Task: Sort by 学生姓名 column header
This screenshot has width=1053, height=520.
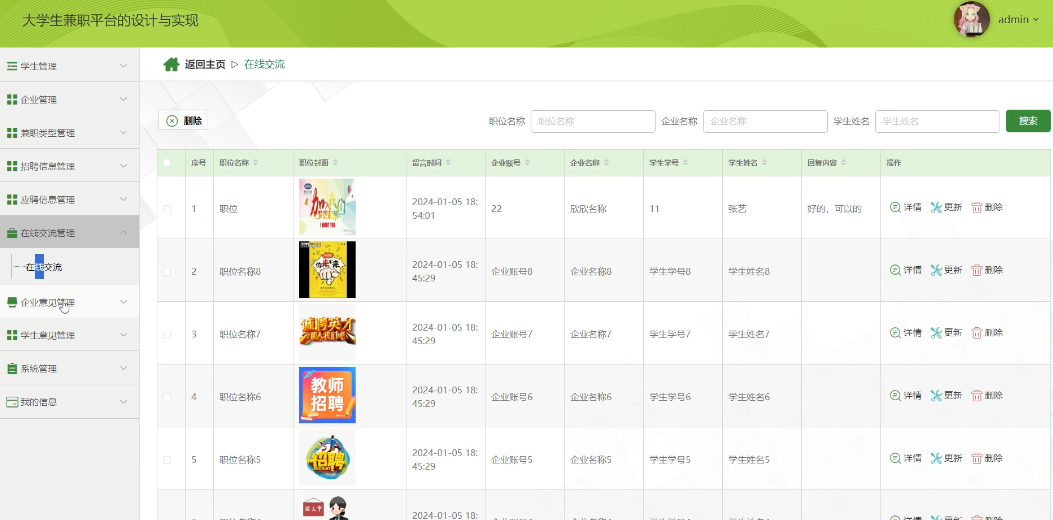Action: 747,163
